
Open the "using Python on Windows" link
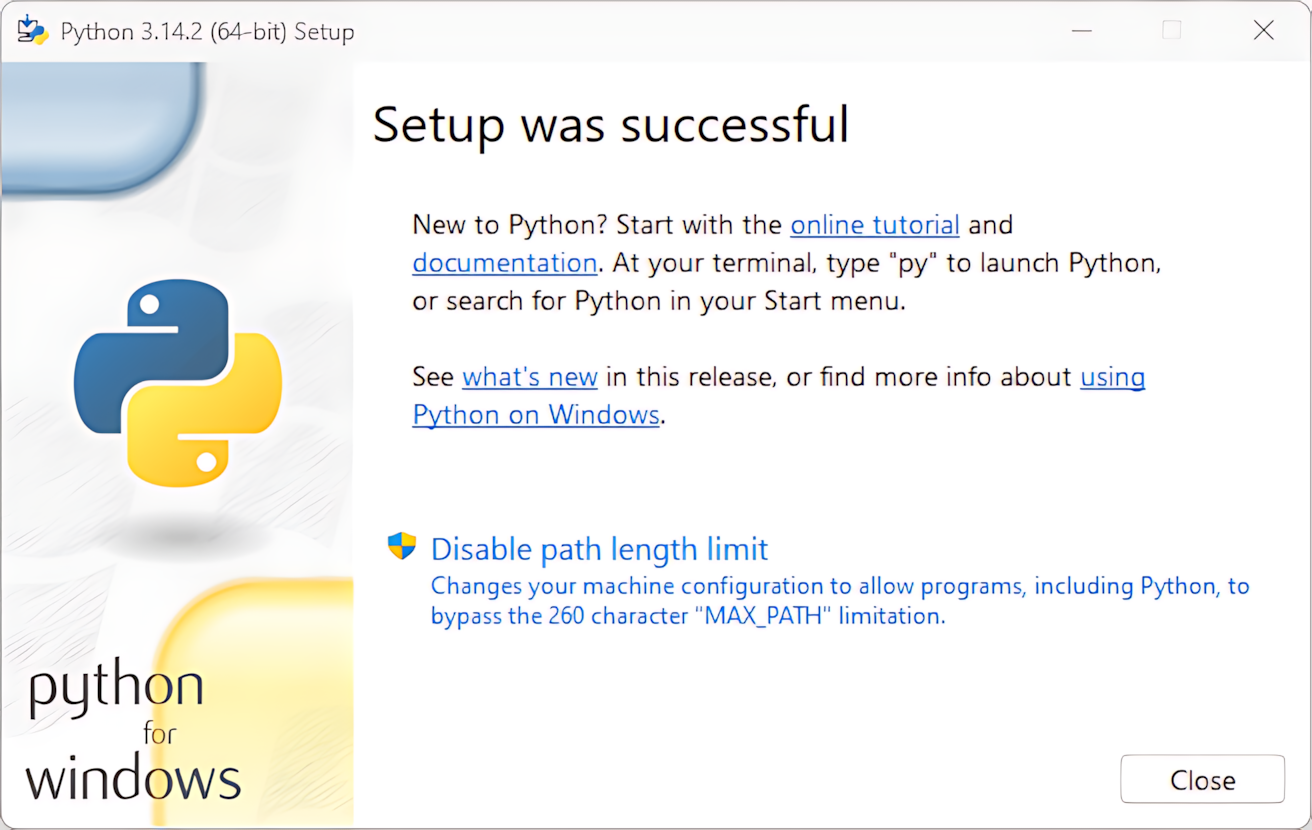[536, 415]
